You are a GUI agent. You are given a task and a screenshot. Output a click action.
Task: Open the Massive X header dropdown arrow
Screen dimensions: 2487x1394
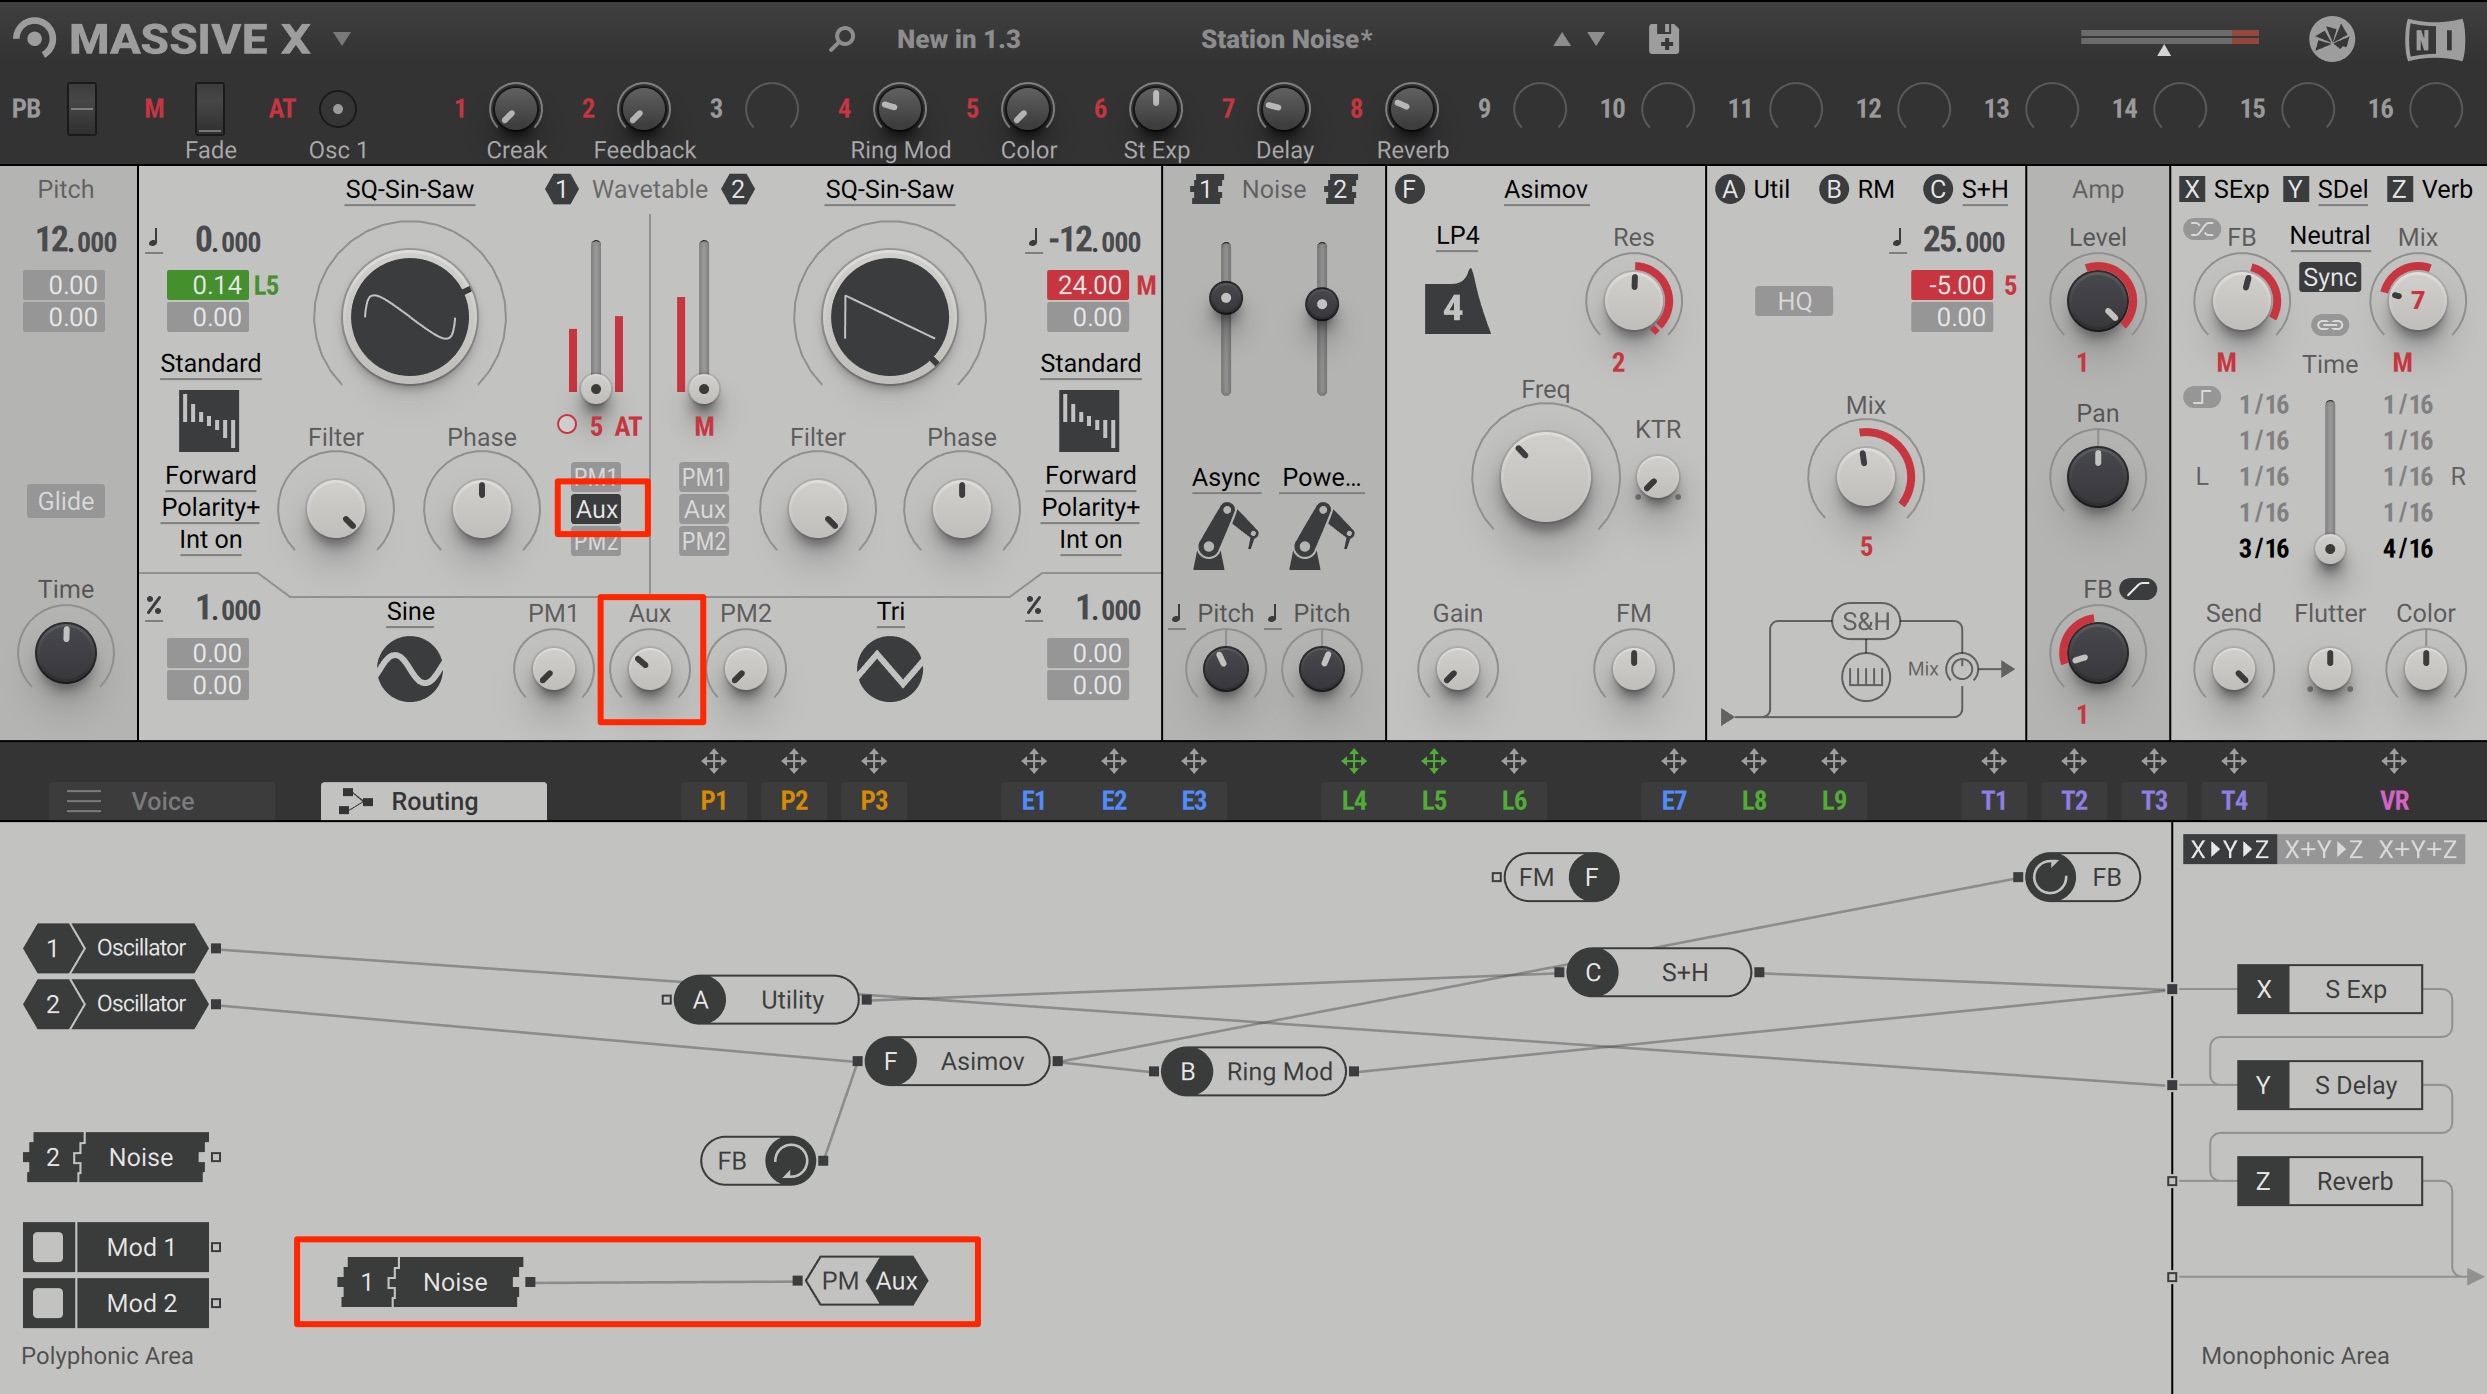click(x=342, y=39)
